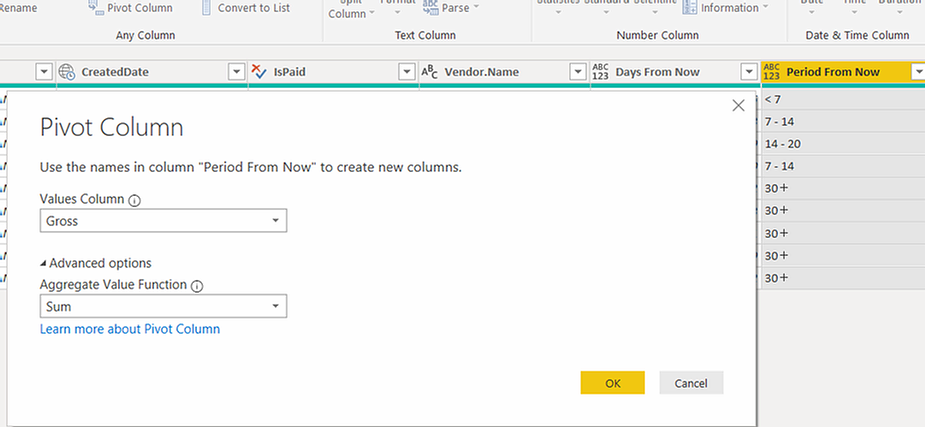Screen dimensions: 925x427
Task: Select the Vendor.Name column header
Action: click(x=504, y=72)
